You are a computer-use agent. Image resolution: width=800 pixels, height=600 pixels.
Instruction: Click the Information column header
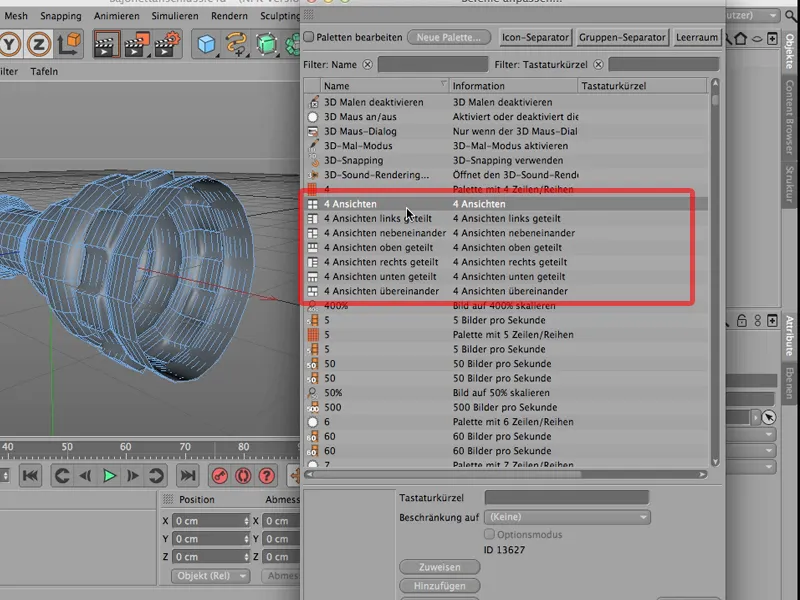tap(513, 86)
